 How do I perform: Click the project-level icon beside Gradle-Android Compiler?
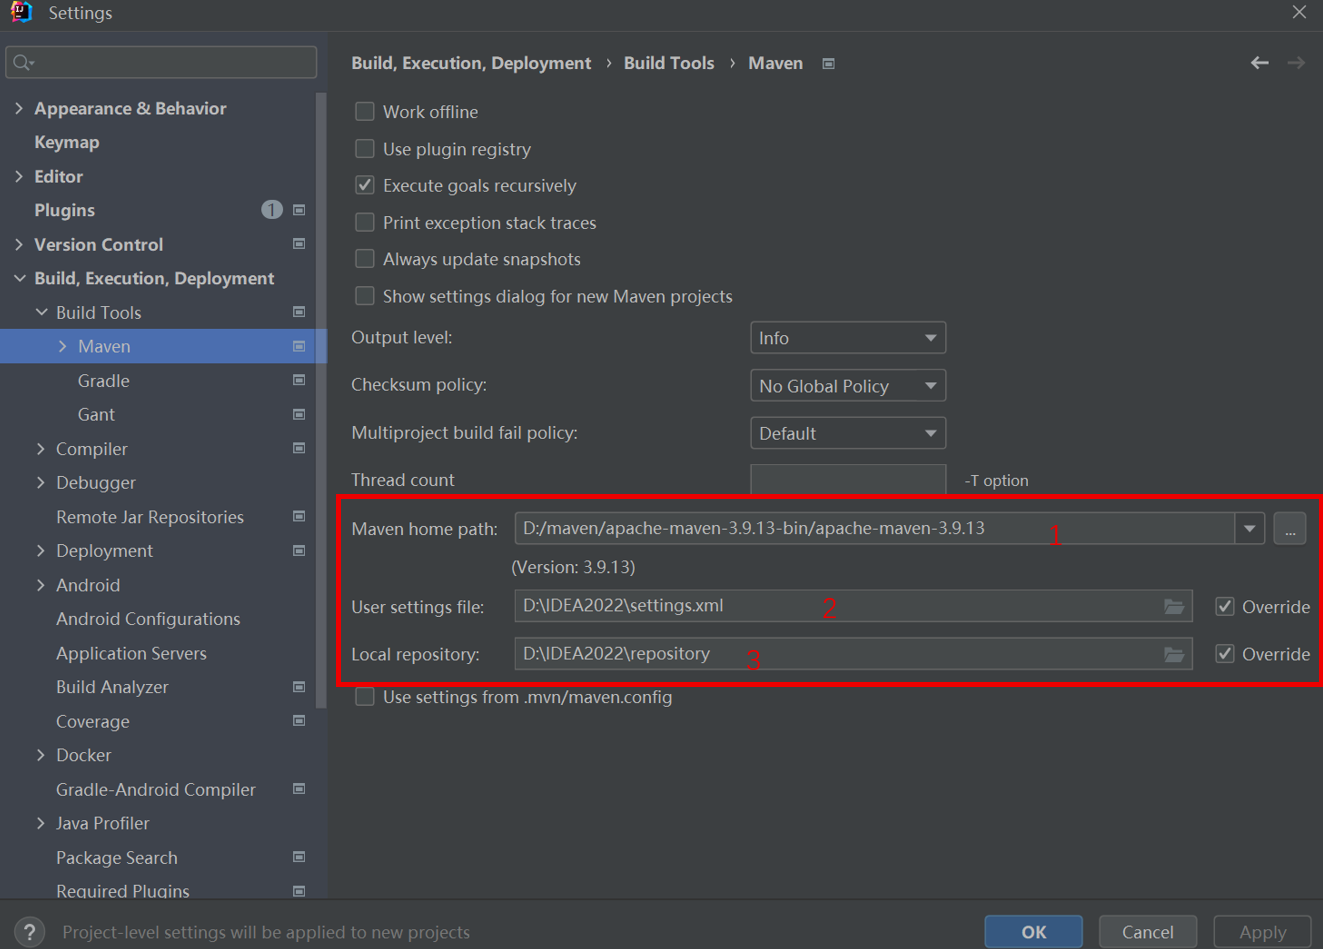tap(299, 789)
